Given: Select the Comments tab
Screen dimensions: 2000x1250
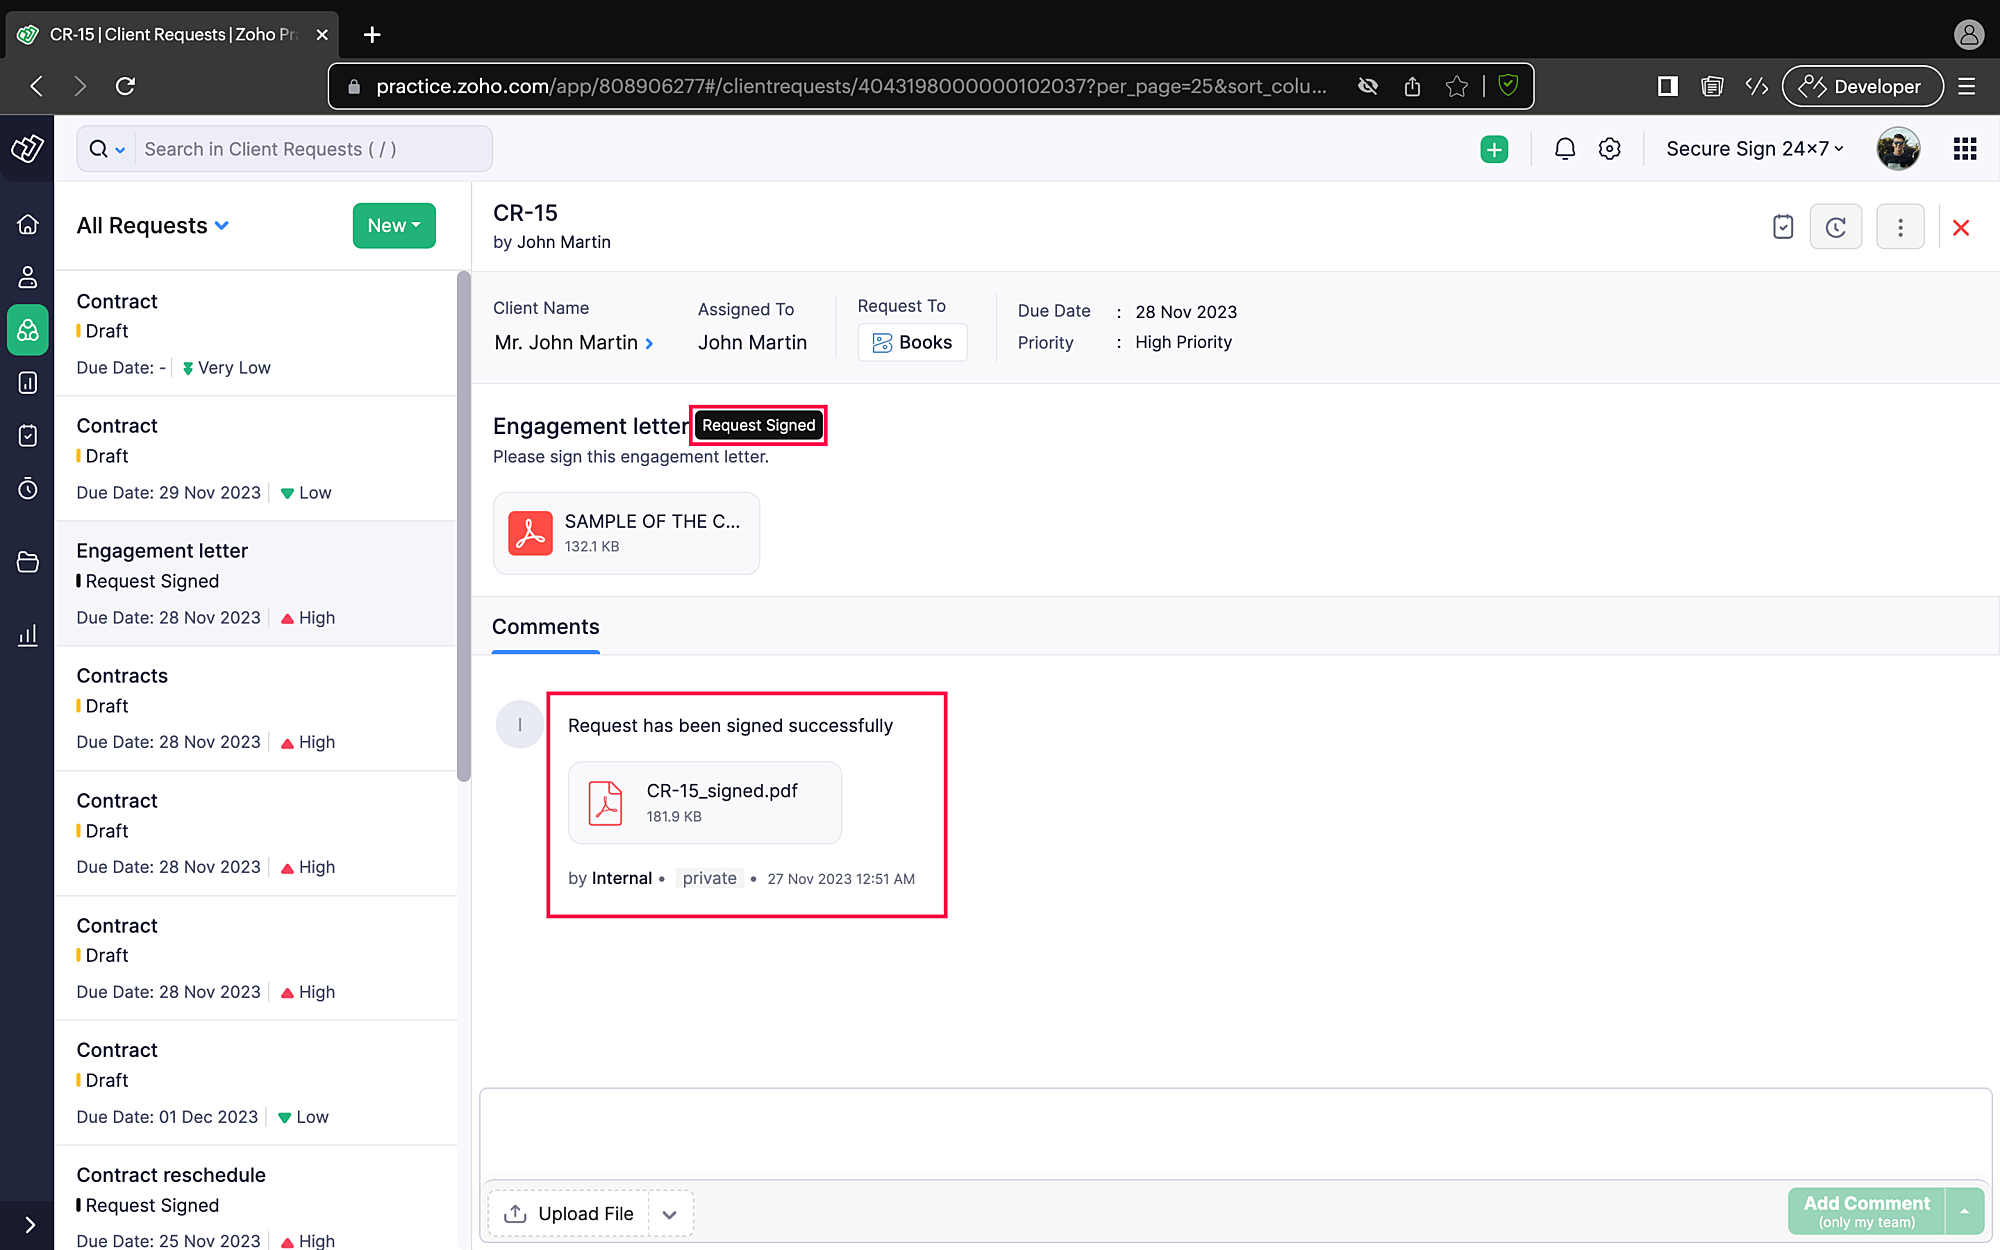Looking at the screenshot, I should pos(545,627).
